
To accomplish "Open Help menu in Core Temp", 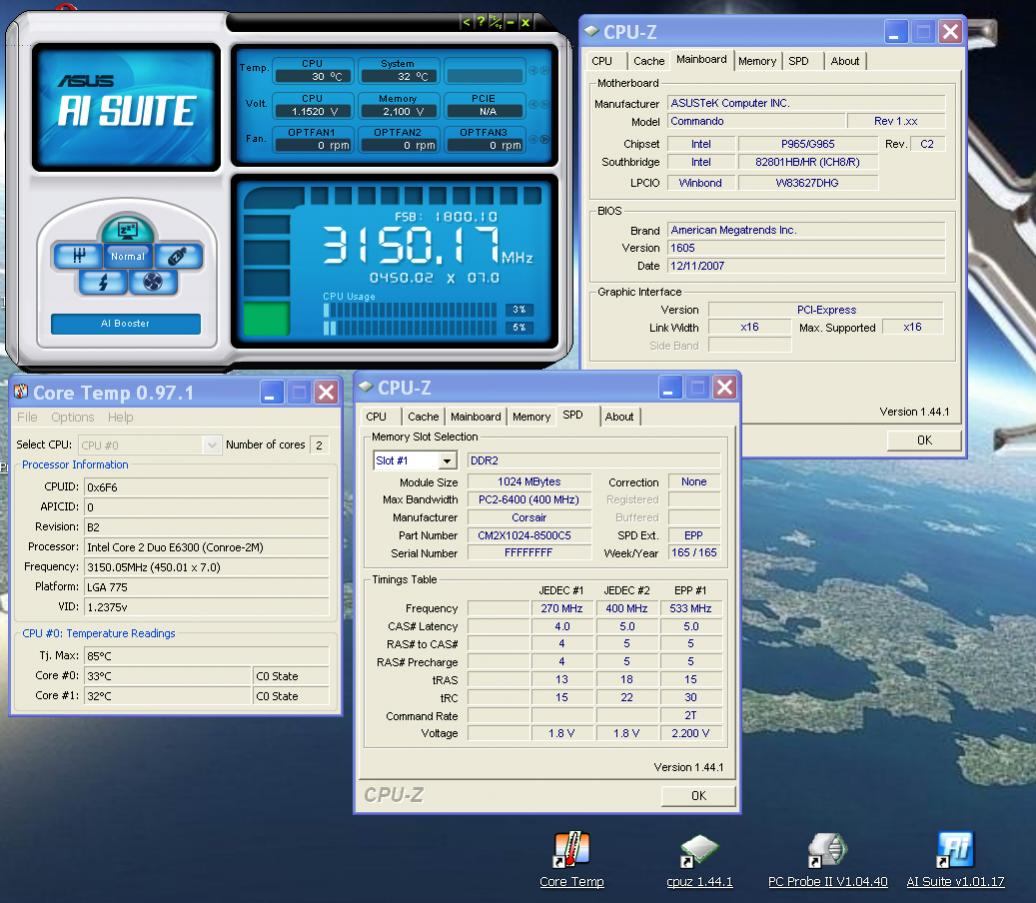I will (120, 417).
